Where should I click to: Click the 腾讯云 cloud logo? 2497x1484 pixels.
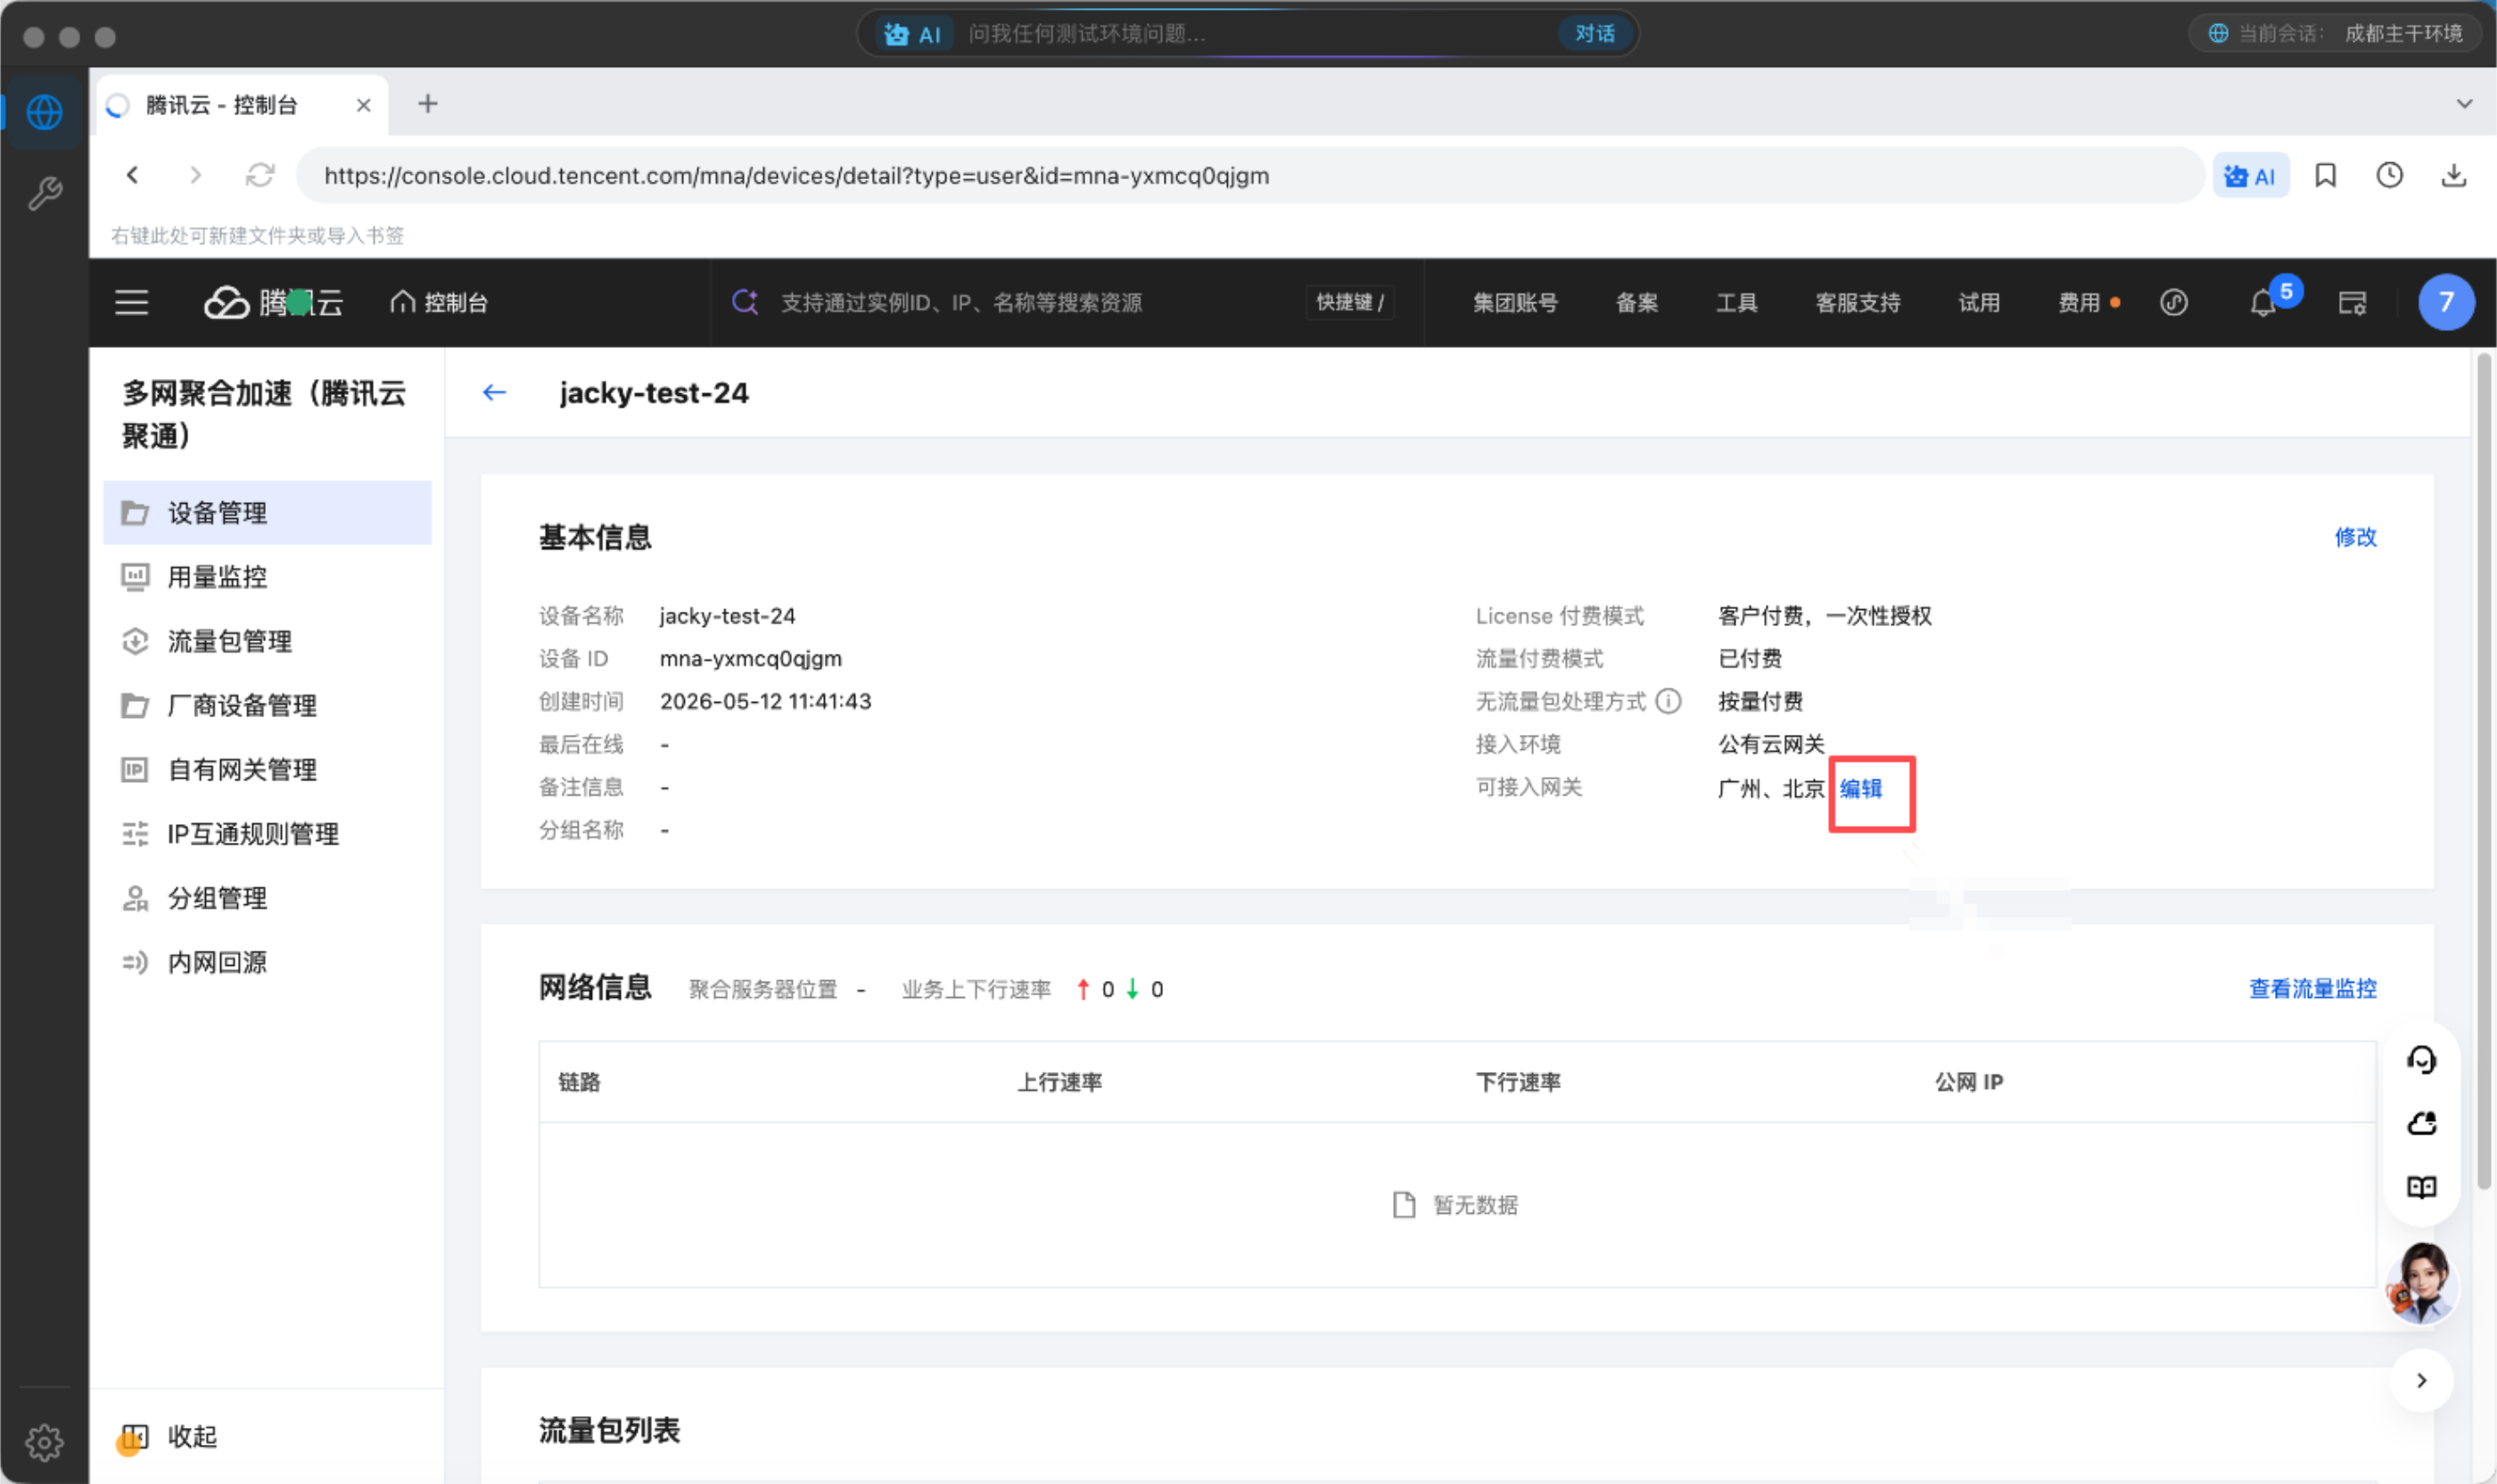pos(274,302)
